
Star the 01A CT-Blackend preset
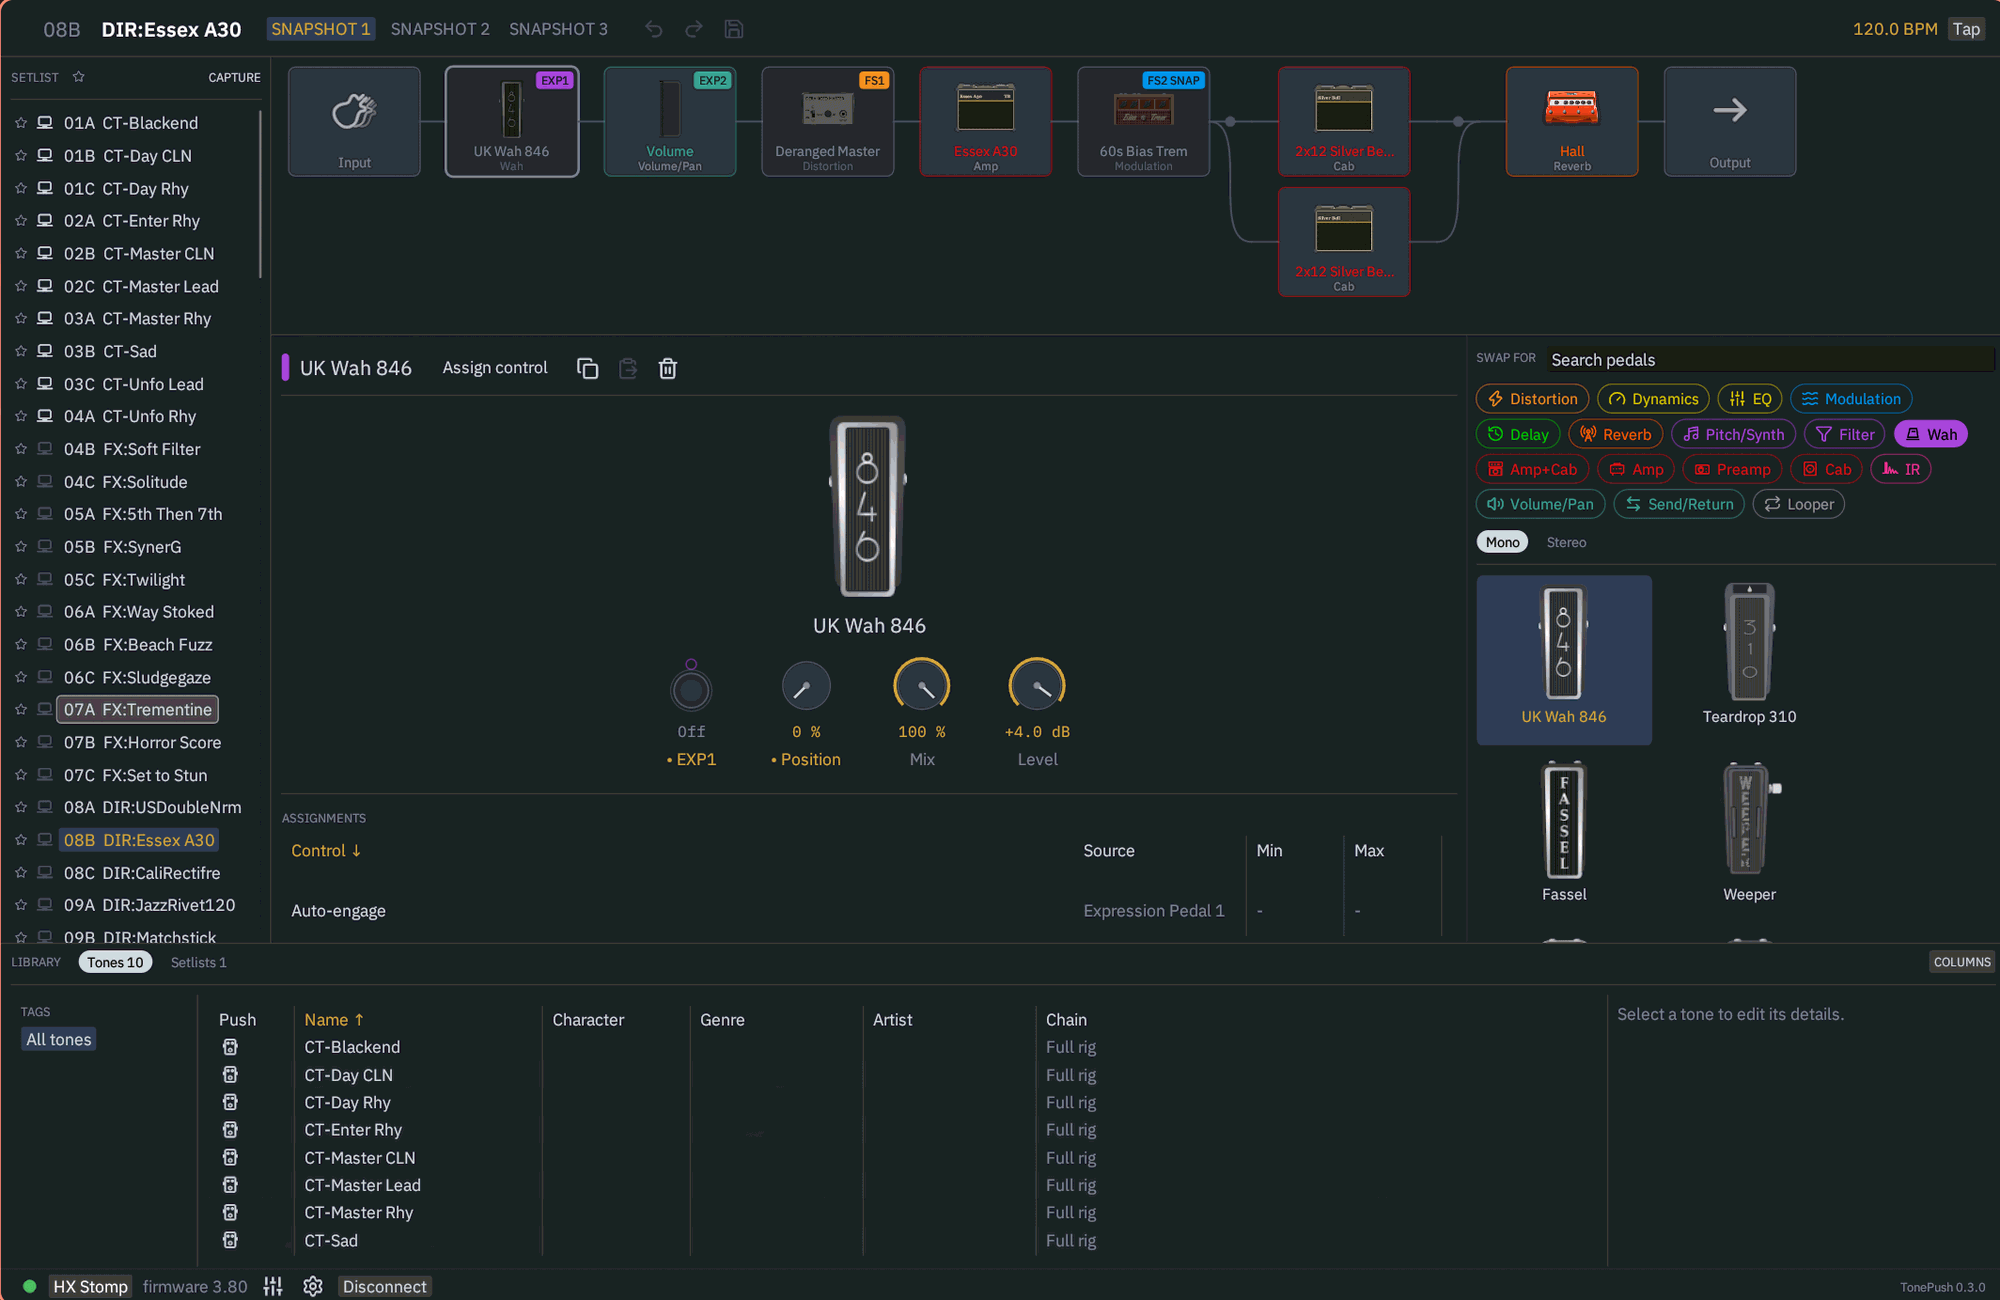click(20, 123)
